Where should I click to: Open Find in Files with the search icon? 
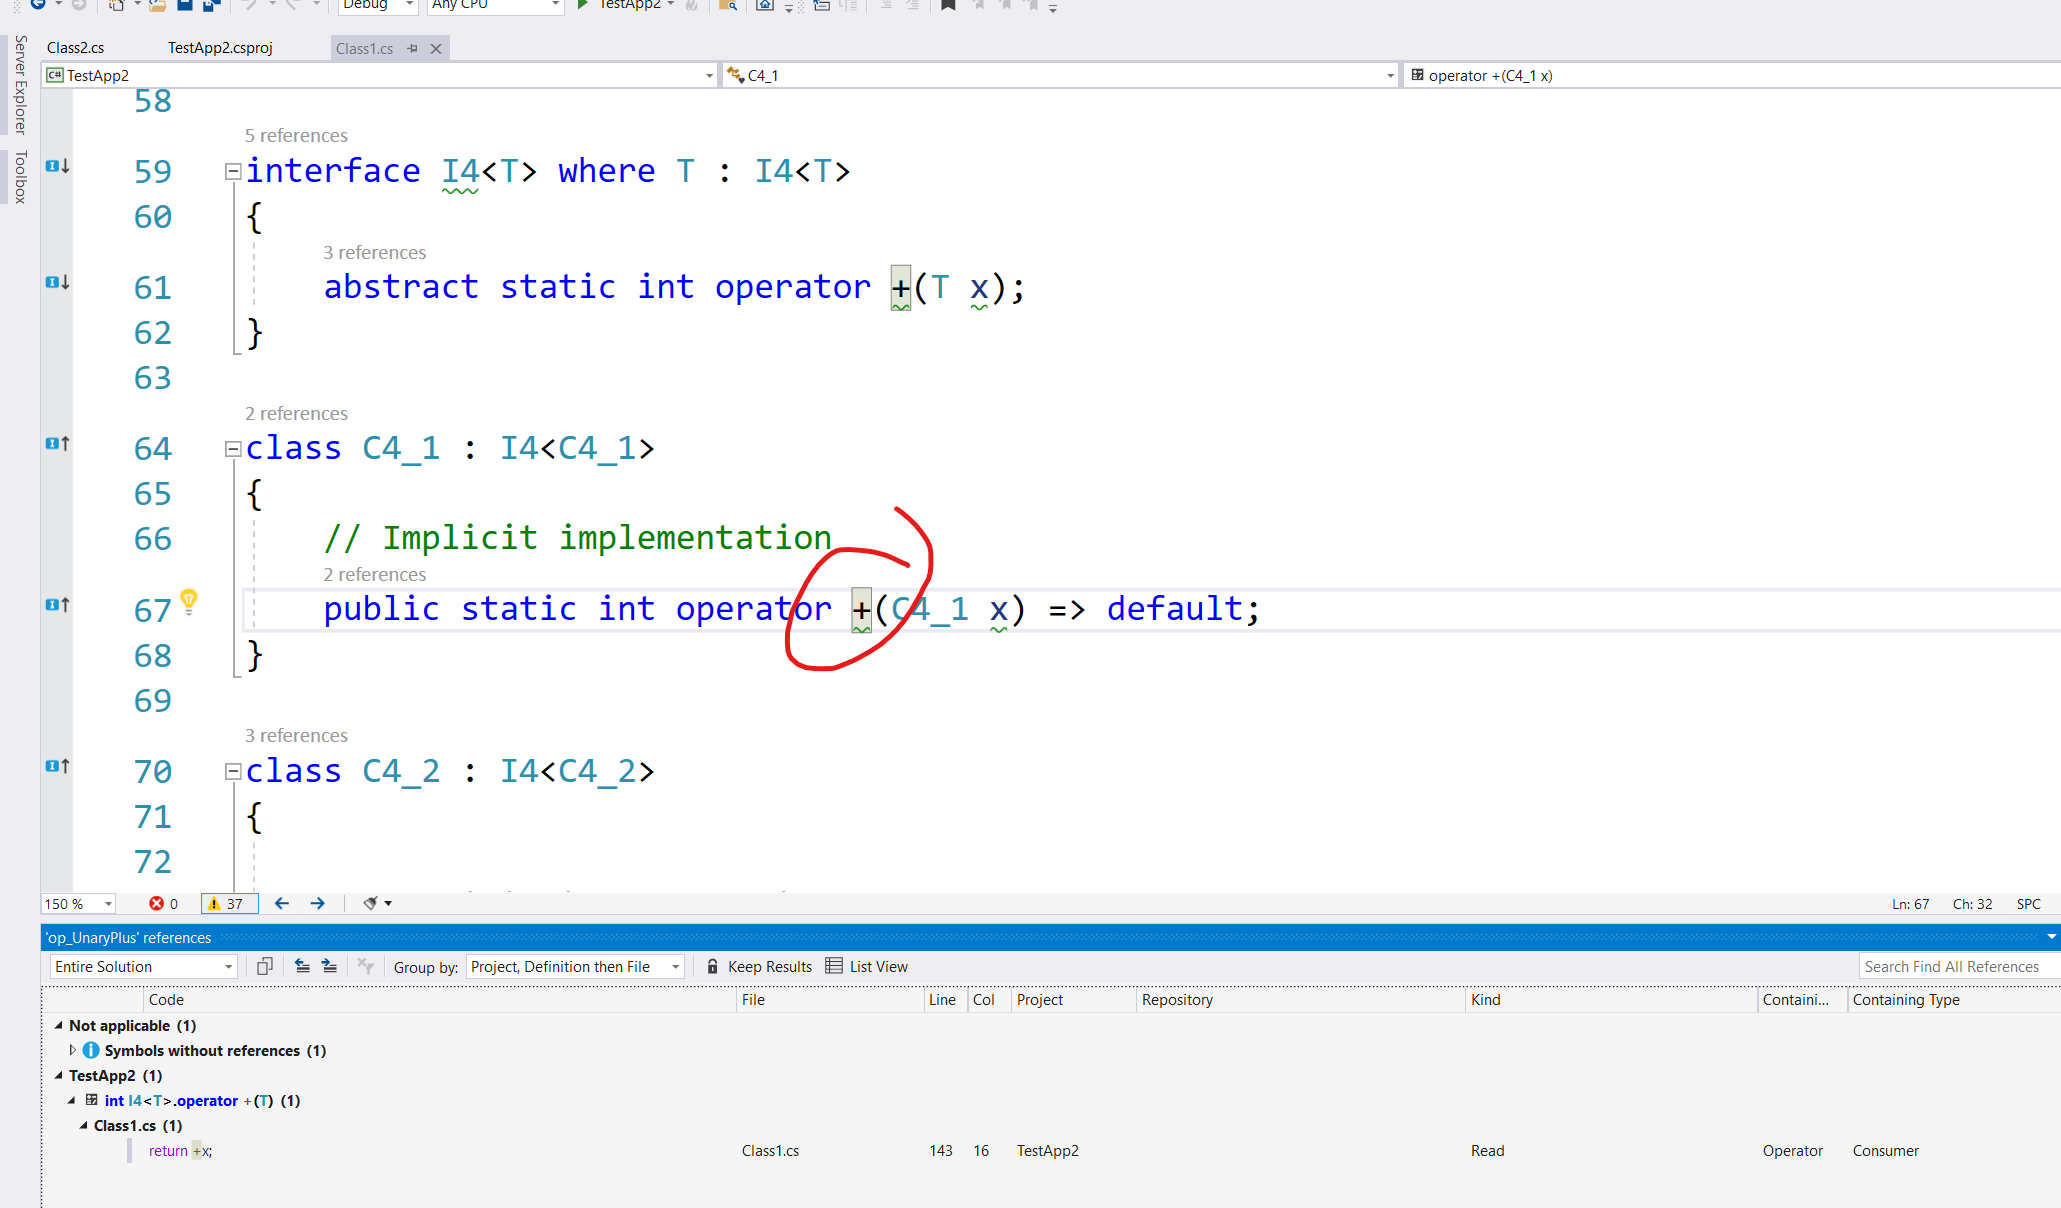[727, 6]
